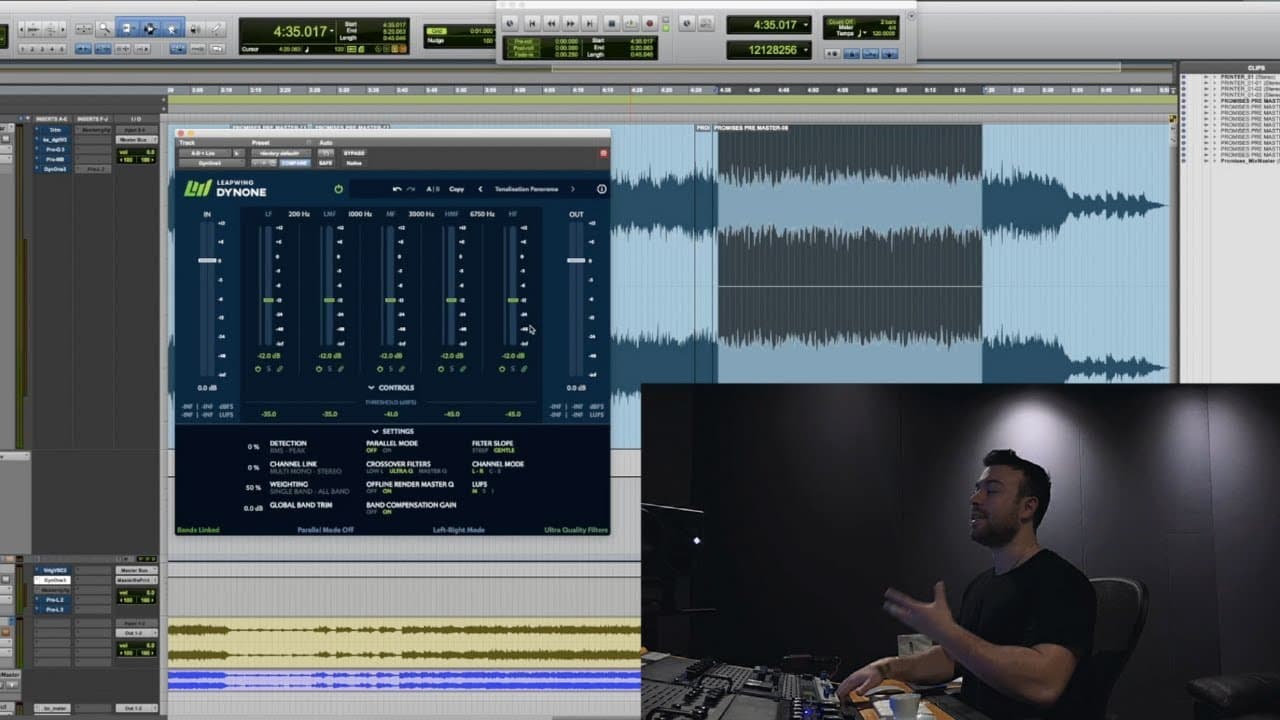This screenshot has width=1280, height=720.
Task: Toggle the HF band power icon
Action: click(x=502, y=369)
